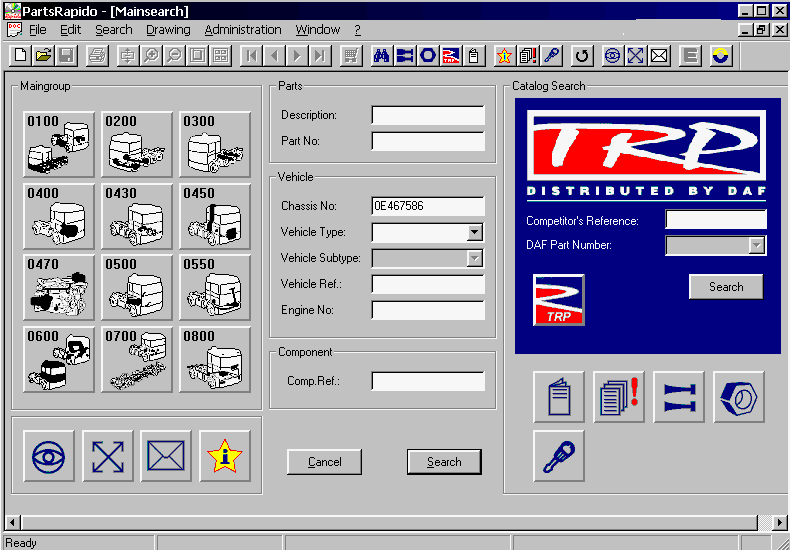Click the Save floppy disk icon

66,55
